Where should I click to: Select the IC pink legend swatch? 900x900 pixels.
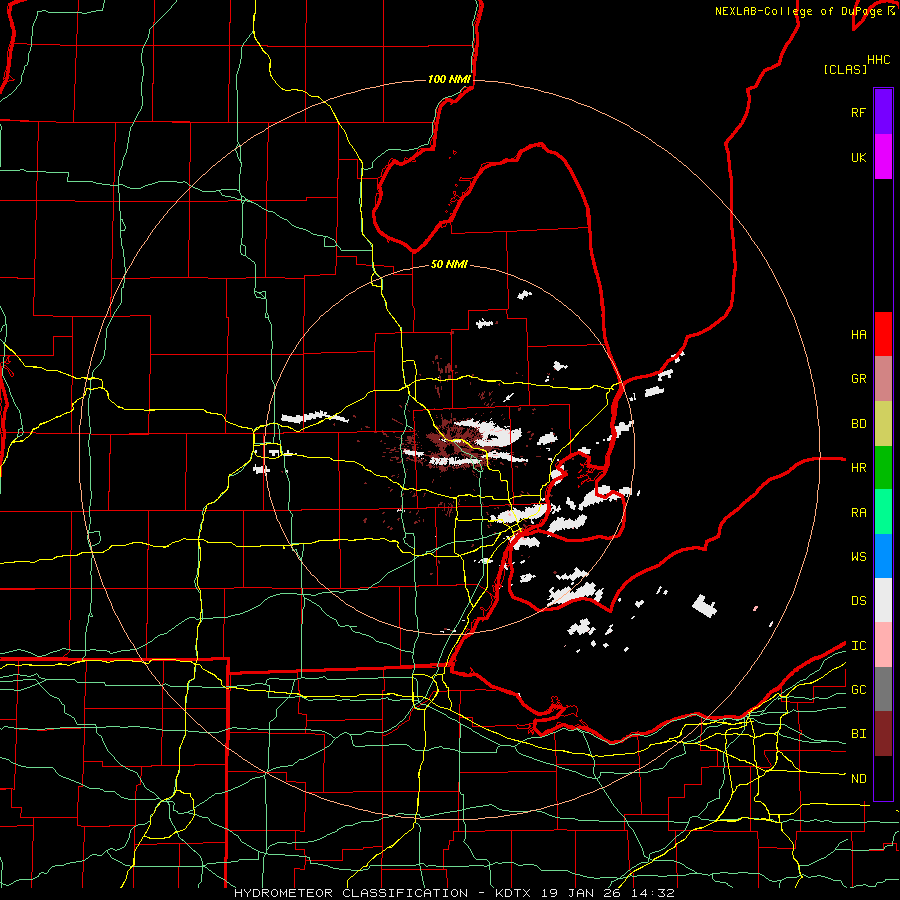pyautogui.click(x=883, y=645)
